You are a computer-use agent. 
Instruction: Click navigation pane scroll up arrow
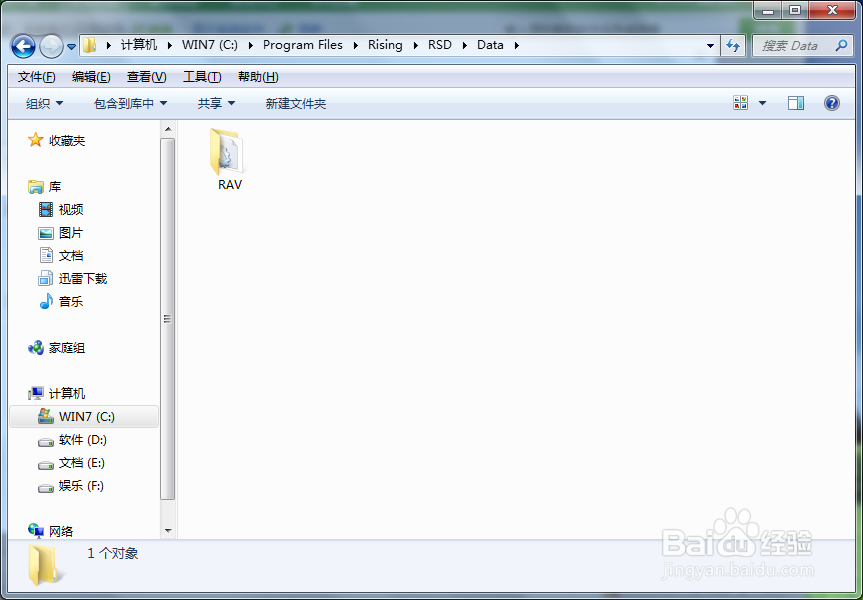point(168,129)
